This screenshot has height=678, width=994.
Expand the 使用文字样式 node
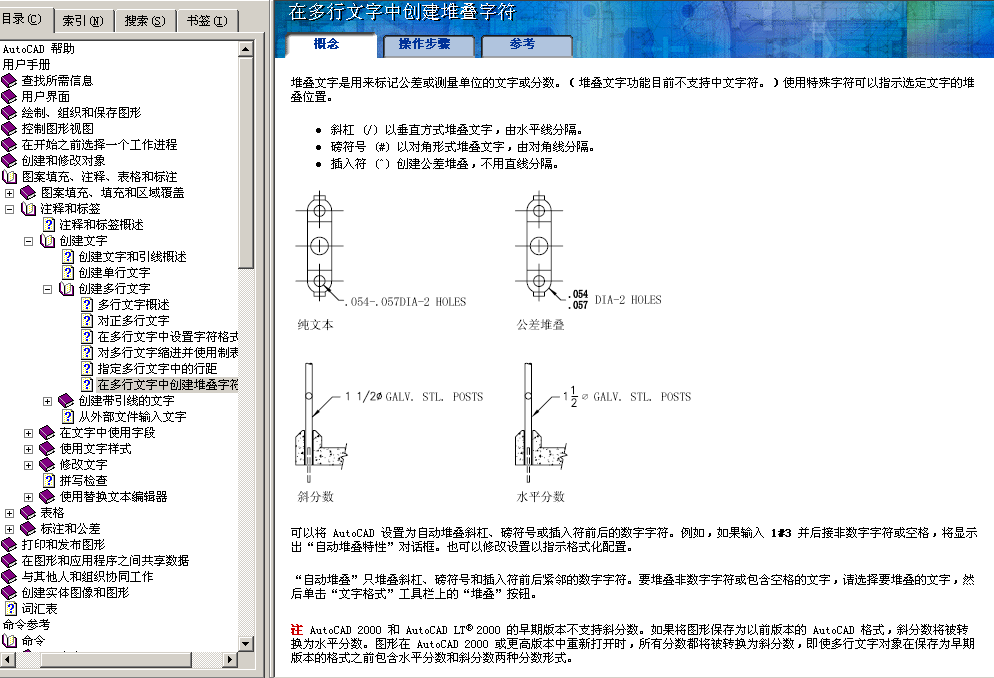click(29, 449)
